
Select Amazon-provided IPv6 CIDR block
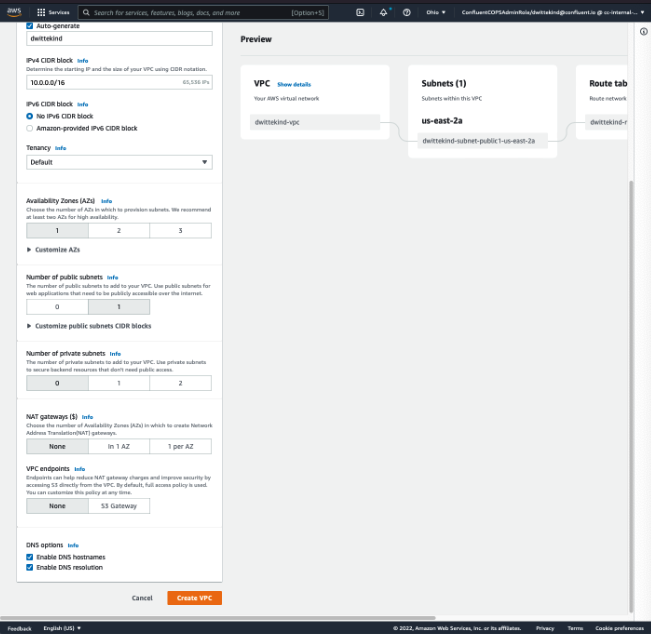coord(29,128)
